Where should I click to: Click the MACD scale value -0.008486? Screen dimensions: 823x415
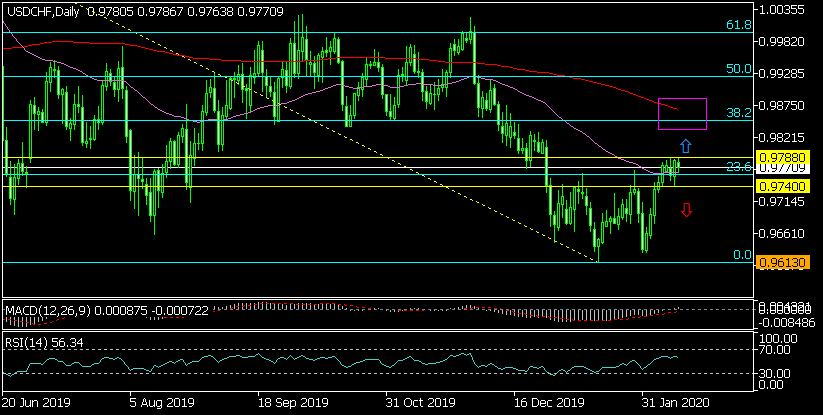(x=785, y=322)
